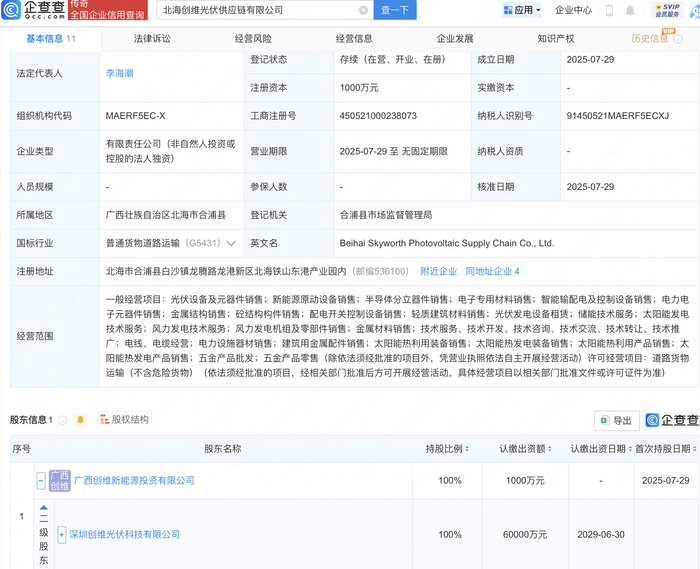This screenshot has height=569, width=700.
Task: Click the 企查查 logo in header
Action: click(33, 11)
